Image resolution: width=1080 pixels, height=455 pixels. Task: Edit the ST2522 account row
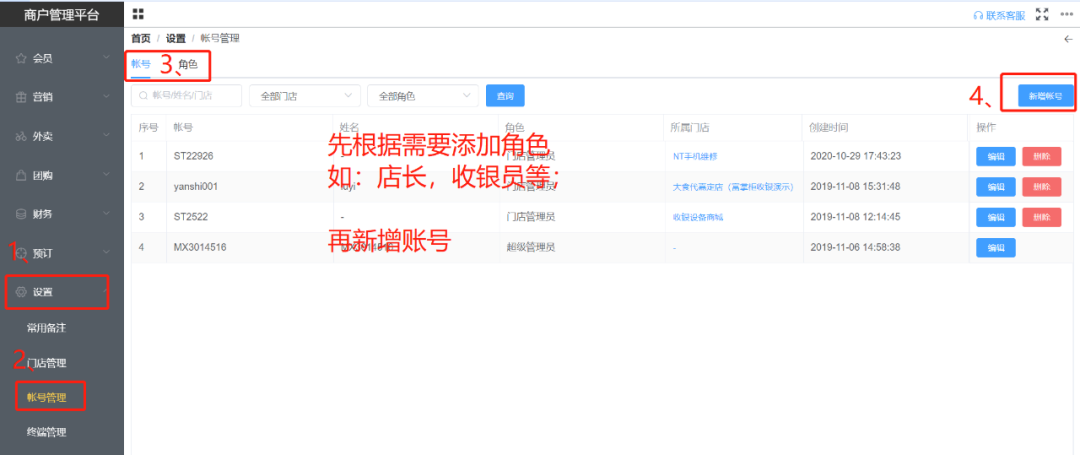click(995, 217)
